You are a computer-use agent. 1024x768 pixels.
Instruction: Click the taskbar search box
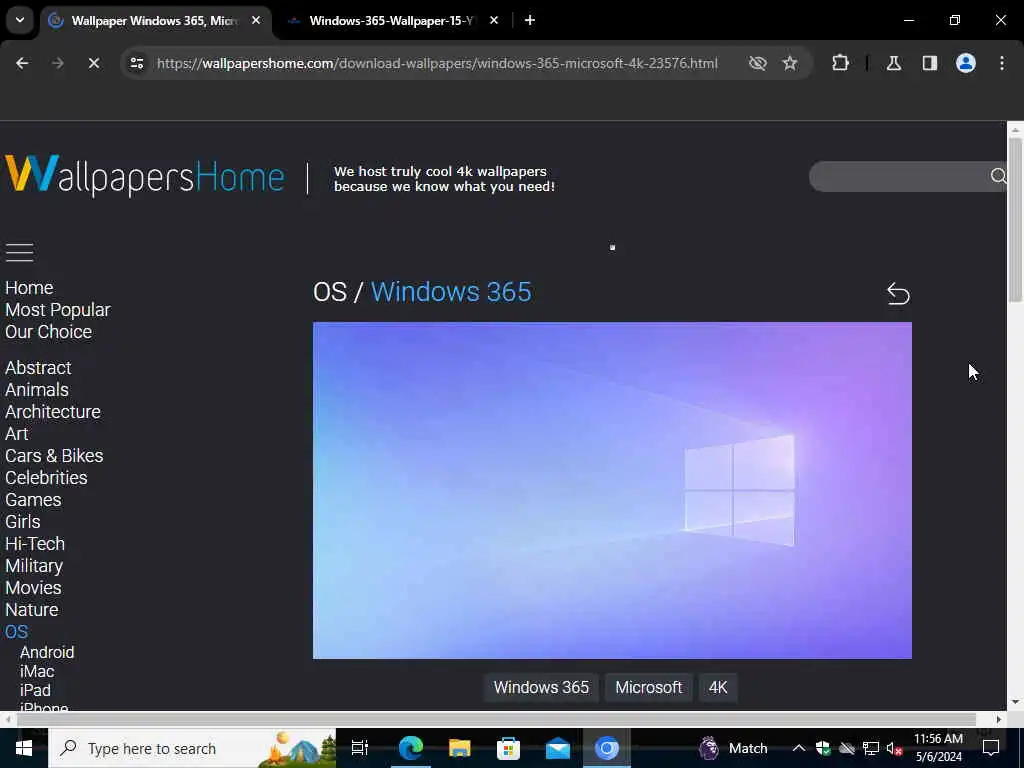pyautogui.click(x=192, y=748)
